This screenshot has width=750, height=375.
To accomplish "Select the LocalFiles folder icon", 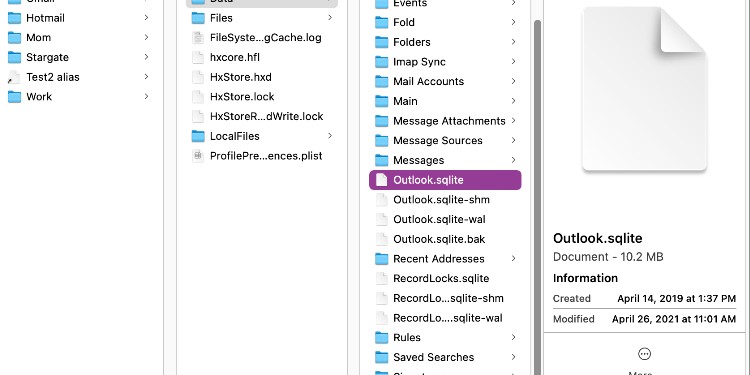I will tap(198, 136).
